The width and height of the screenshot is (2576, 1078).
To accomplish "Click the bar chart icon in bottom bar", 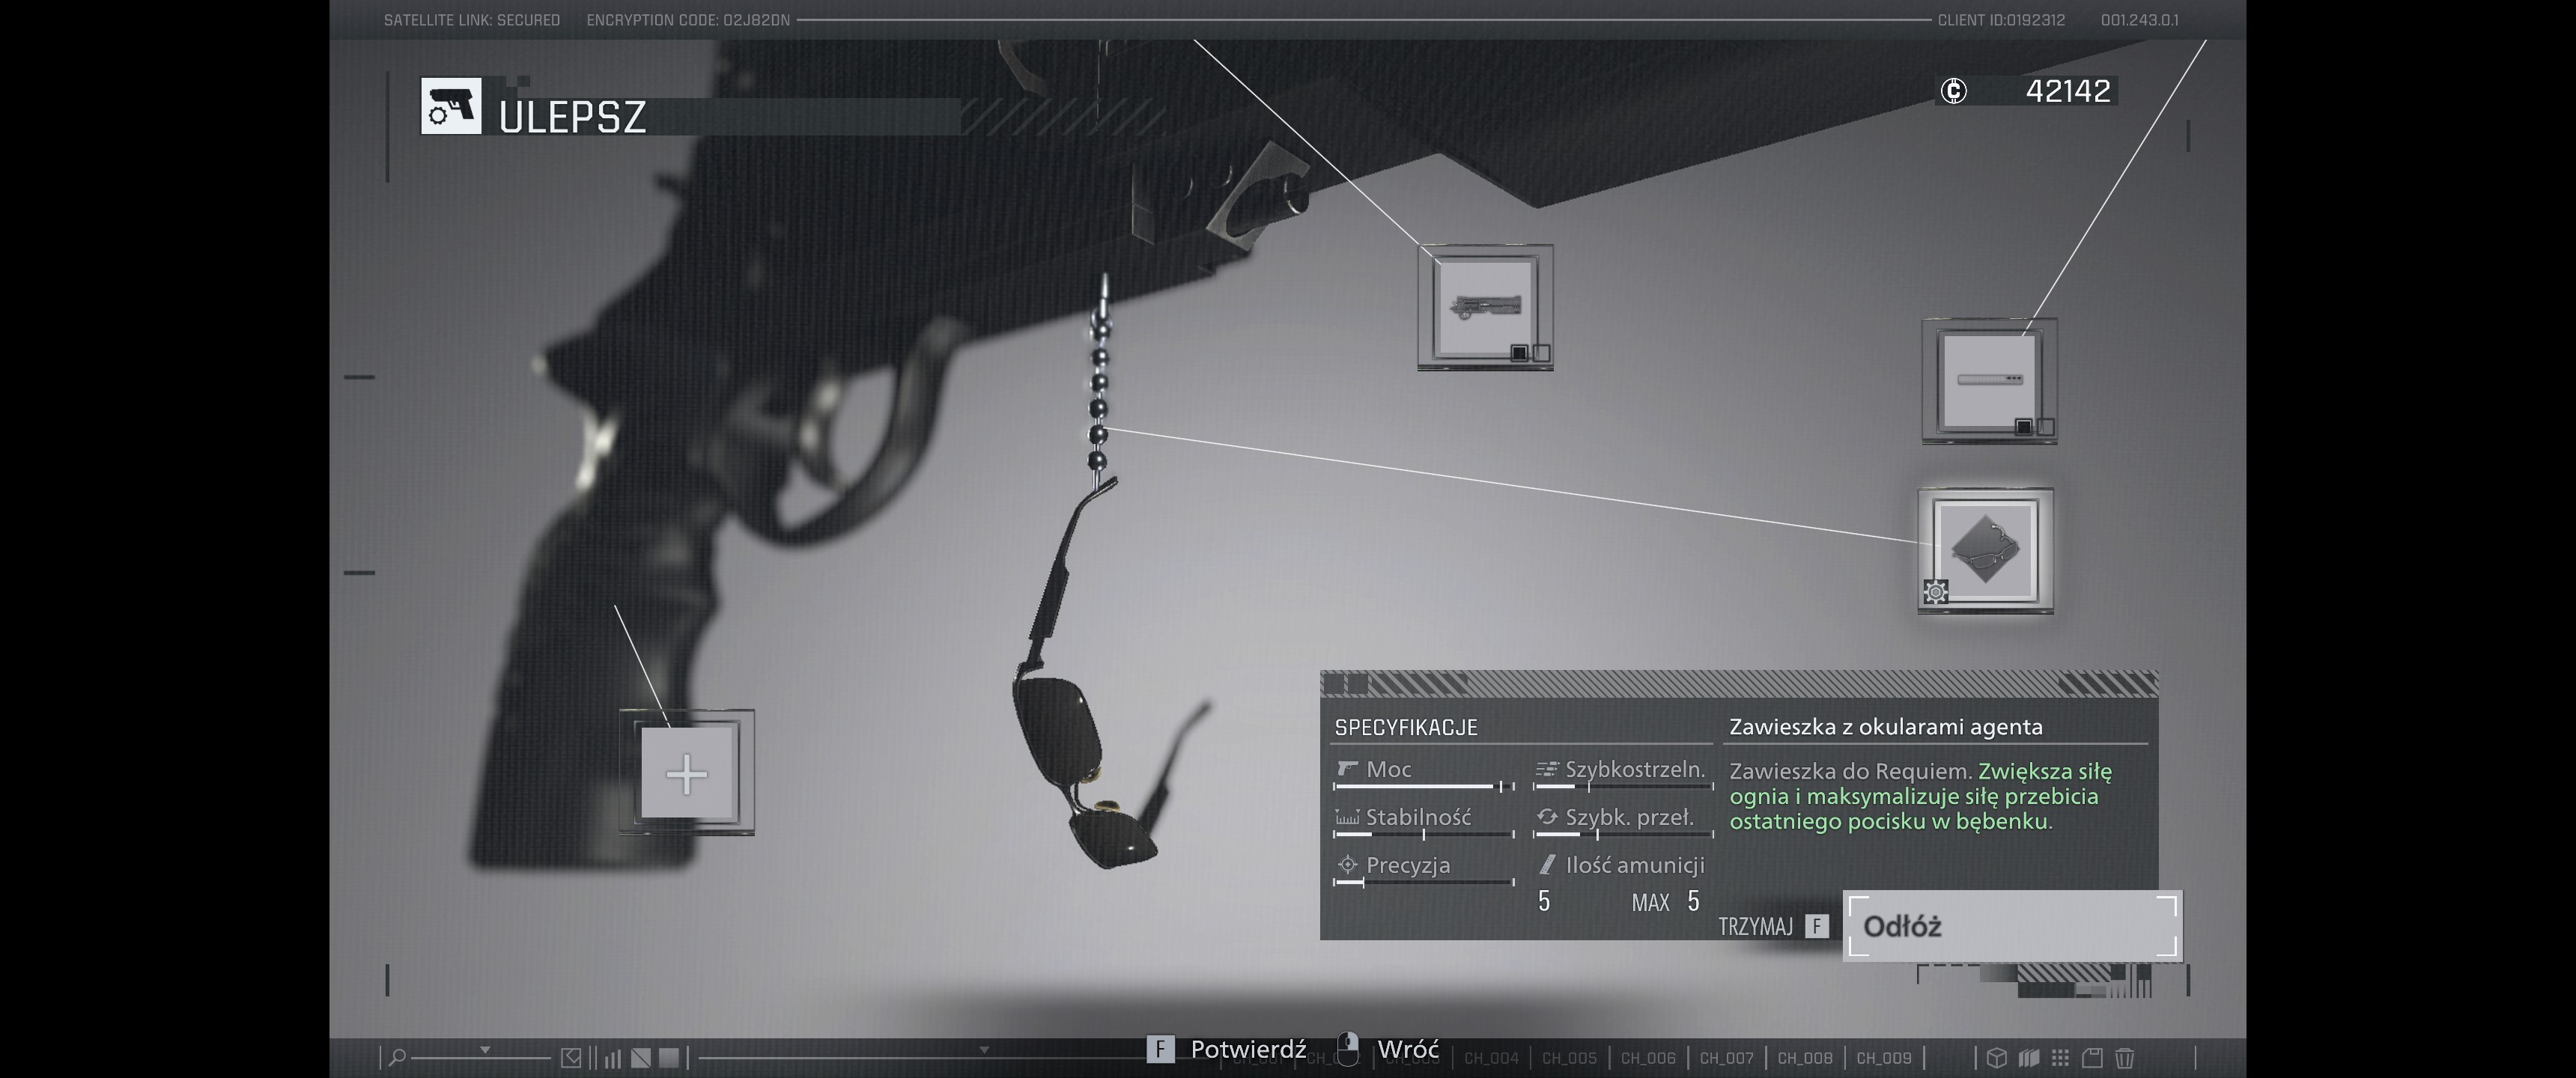I will point(612,1057).
